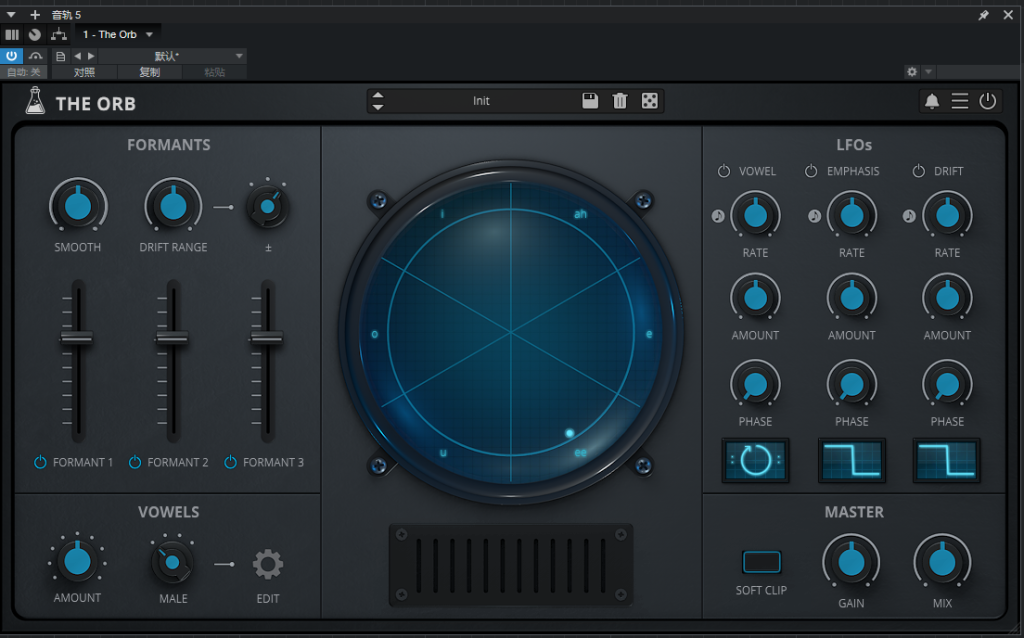Image resolution: width=1024 pixels, height=638 pixels.
Task: Add new item with the plus icon
Action: tap(35, 14)
